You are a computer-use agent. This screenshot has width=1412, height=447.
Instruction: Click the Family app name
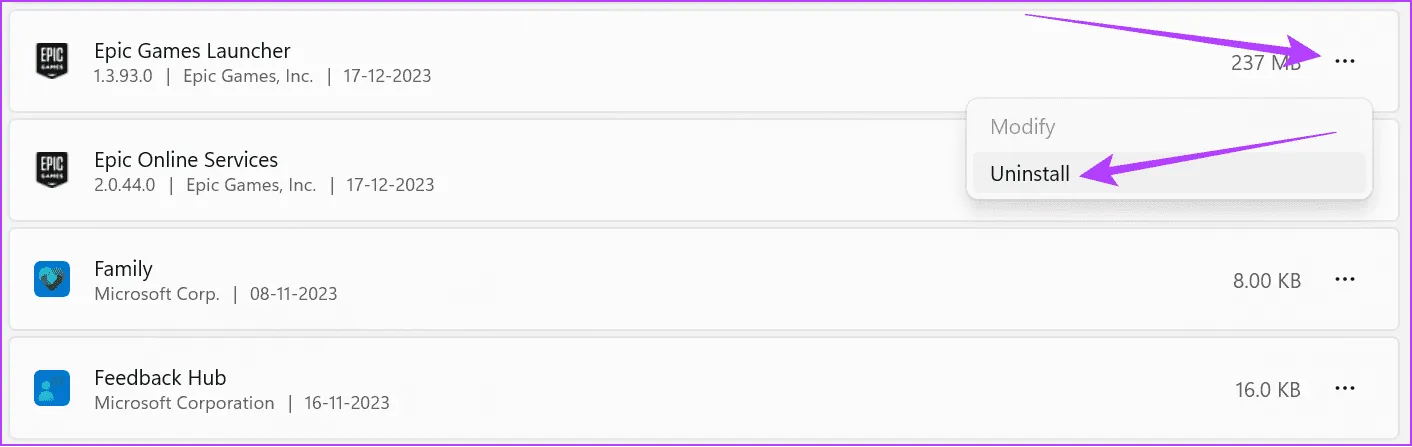click(x=123, y=269)
